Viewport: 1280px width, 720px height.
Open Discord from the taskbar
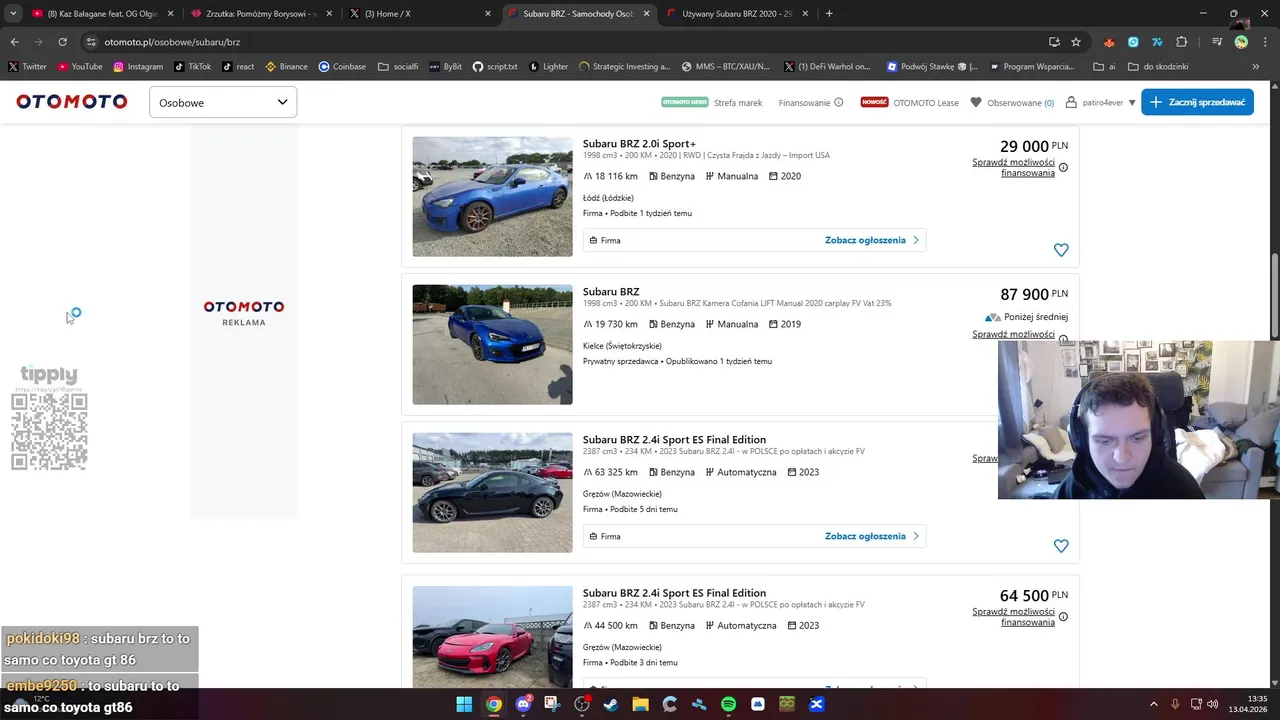523,704
